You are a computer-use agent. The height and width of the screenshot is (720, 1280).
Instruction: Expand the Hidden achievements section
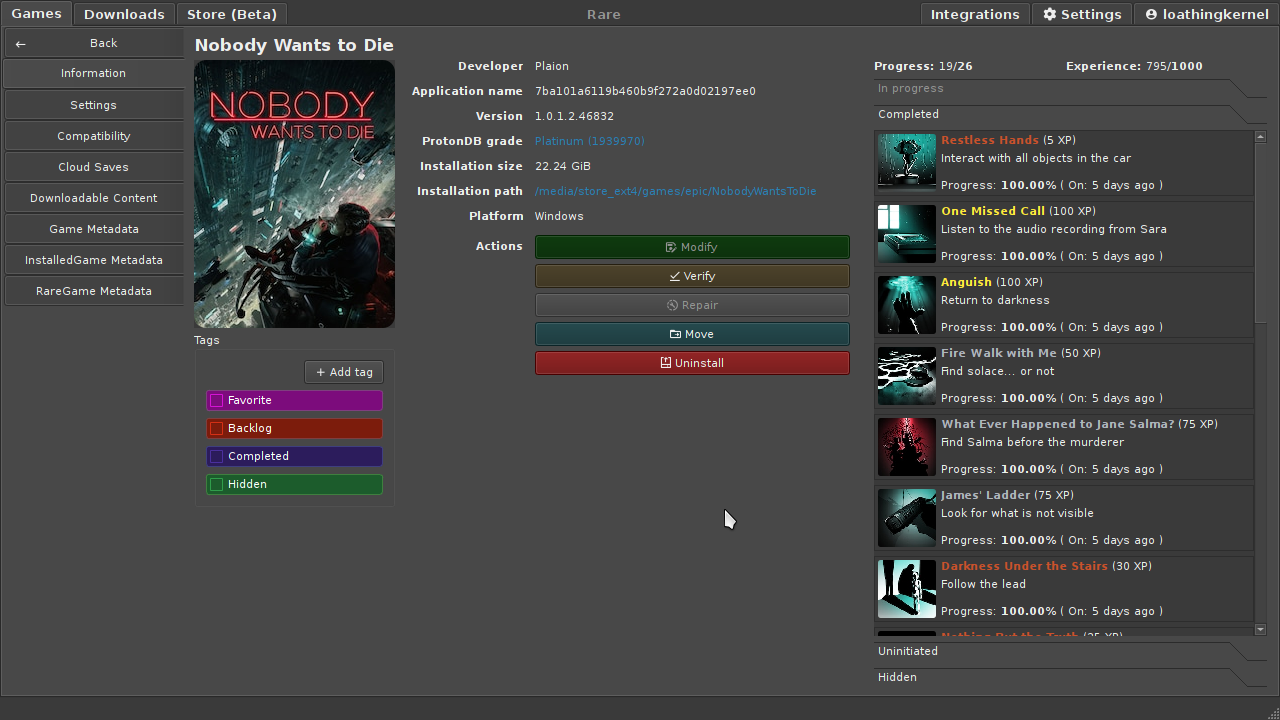click(1070, 677)
